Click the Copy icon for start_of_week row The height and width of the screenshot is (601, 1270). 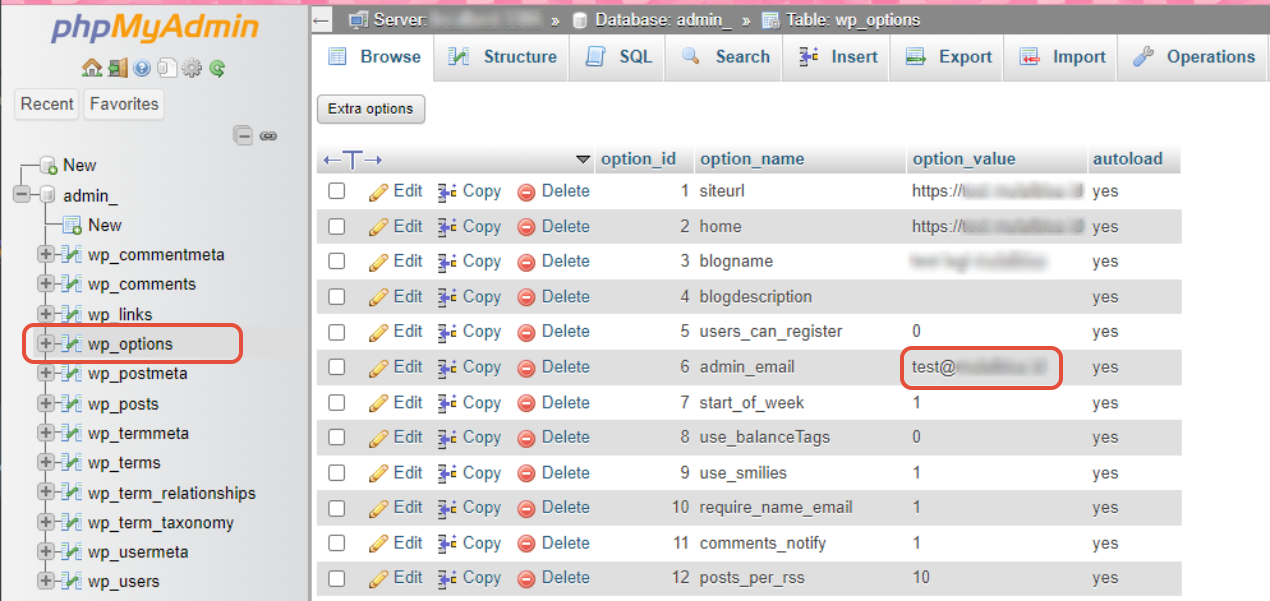tap(448, 402)
